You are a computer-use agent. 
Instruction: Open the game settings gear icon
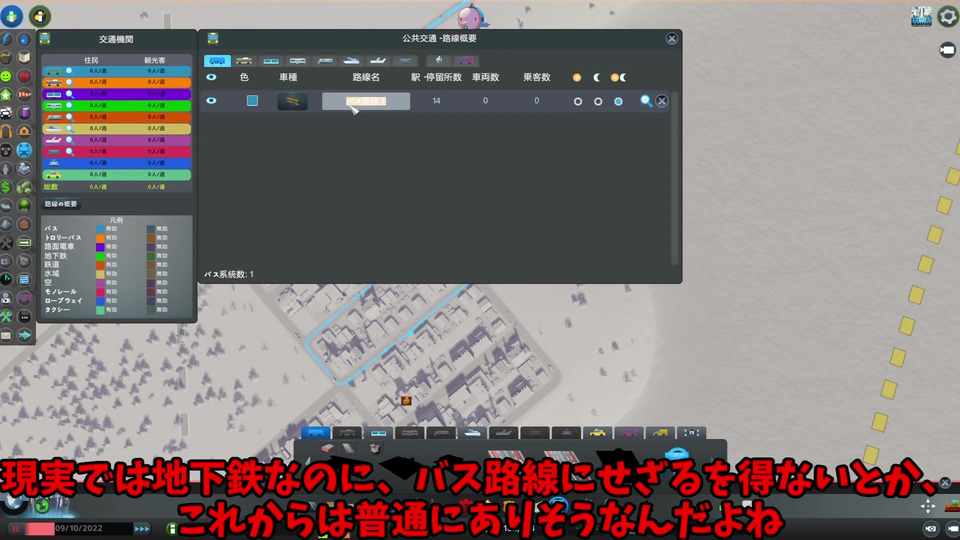tap(947, 16)
